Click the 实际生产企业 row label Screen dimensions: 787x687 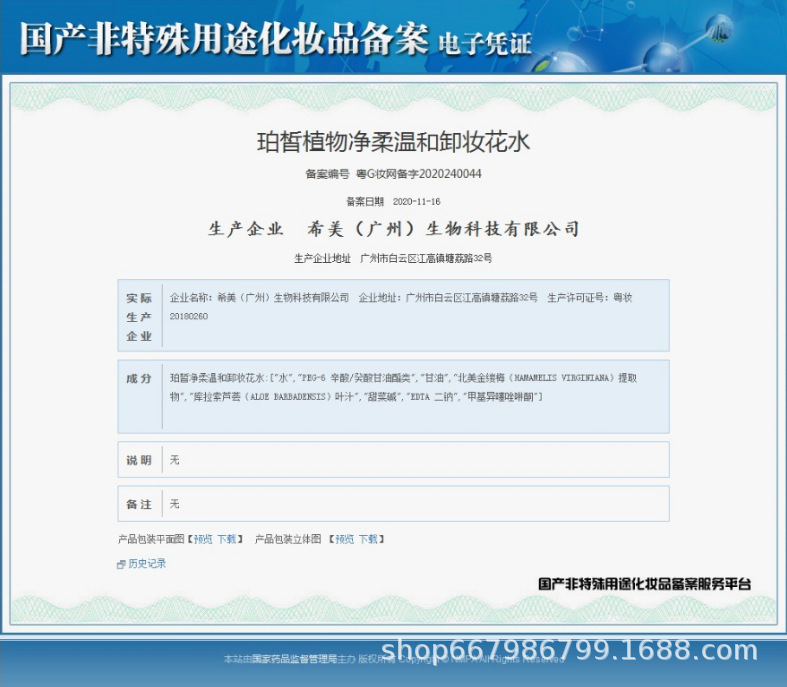click(139, 317)
